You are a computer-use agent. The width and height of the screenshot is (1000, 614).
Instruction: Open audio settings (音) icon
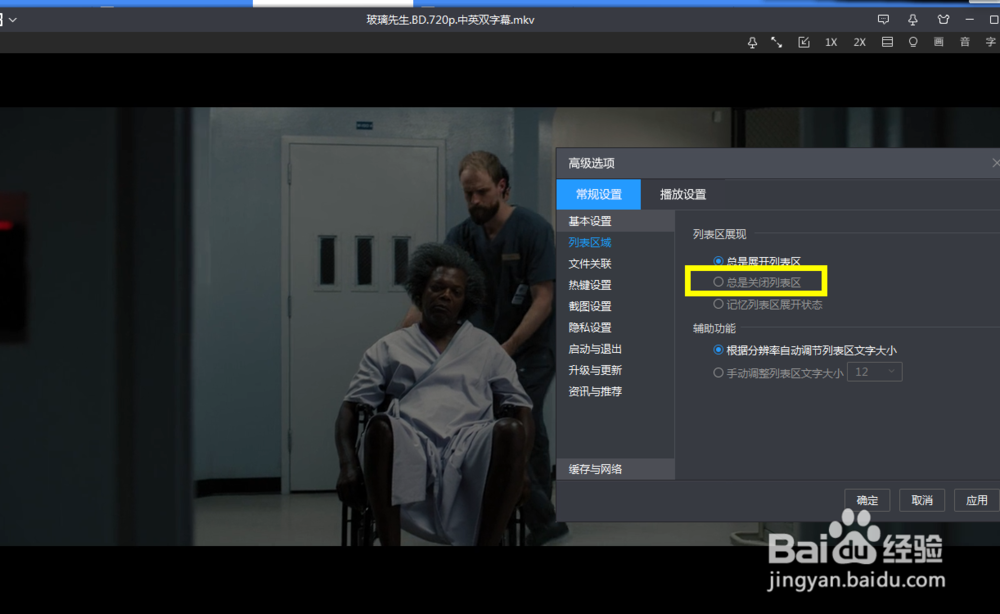click(965, 42)
